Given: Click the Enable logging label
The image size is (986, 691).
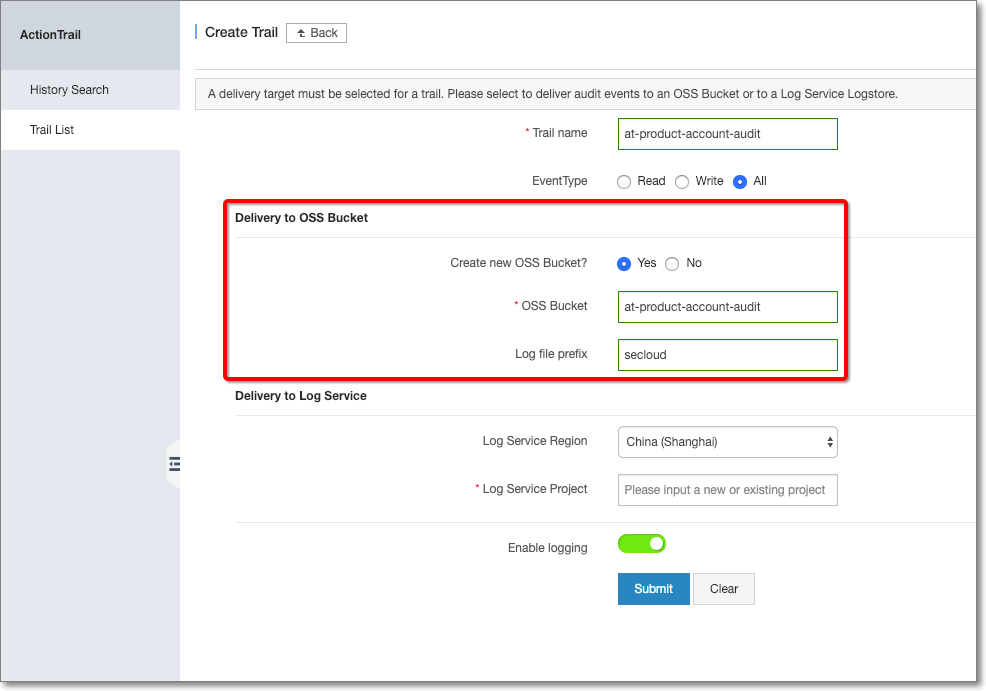Looking at the screenshot, I should click(x=548, y=548).
